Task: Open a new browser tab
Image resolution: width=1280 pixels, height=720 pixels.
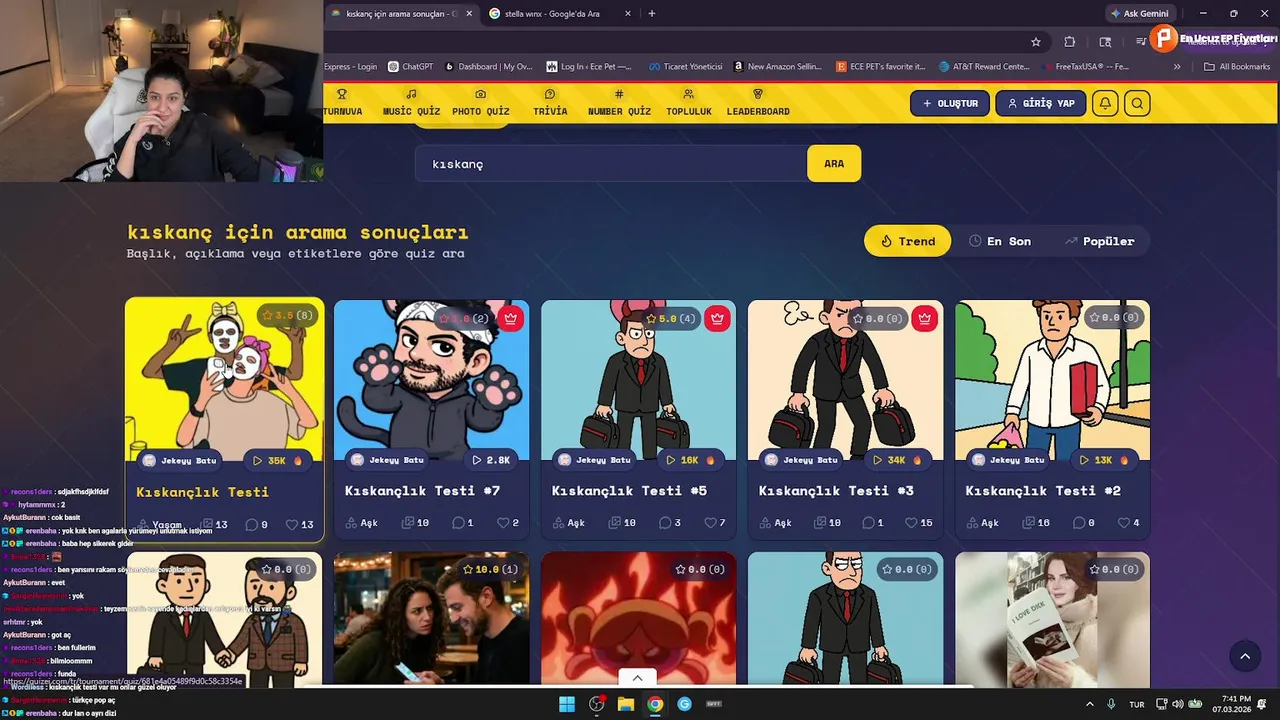Action: (652, 13)
